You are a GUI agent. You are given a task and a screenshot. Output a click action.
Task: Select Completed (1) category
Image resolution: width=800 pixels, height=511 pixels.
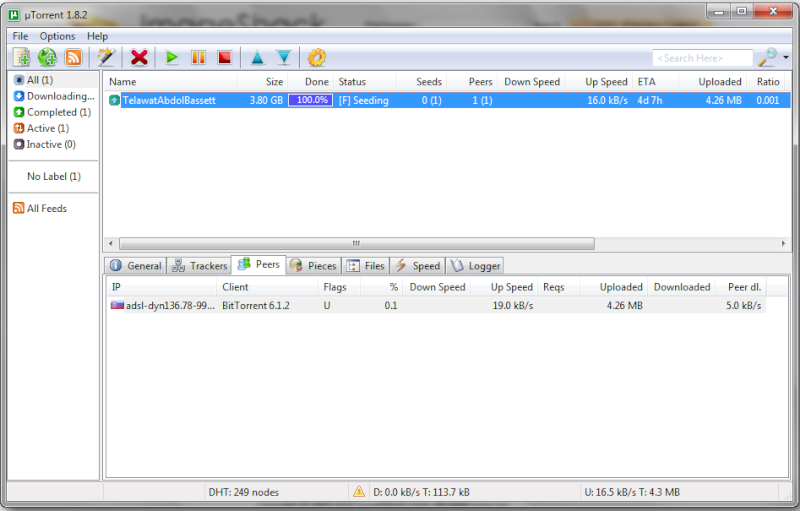coord(53,112)
